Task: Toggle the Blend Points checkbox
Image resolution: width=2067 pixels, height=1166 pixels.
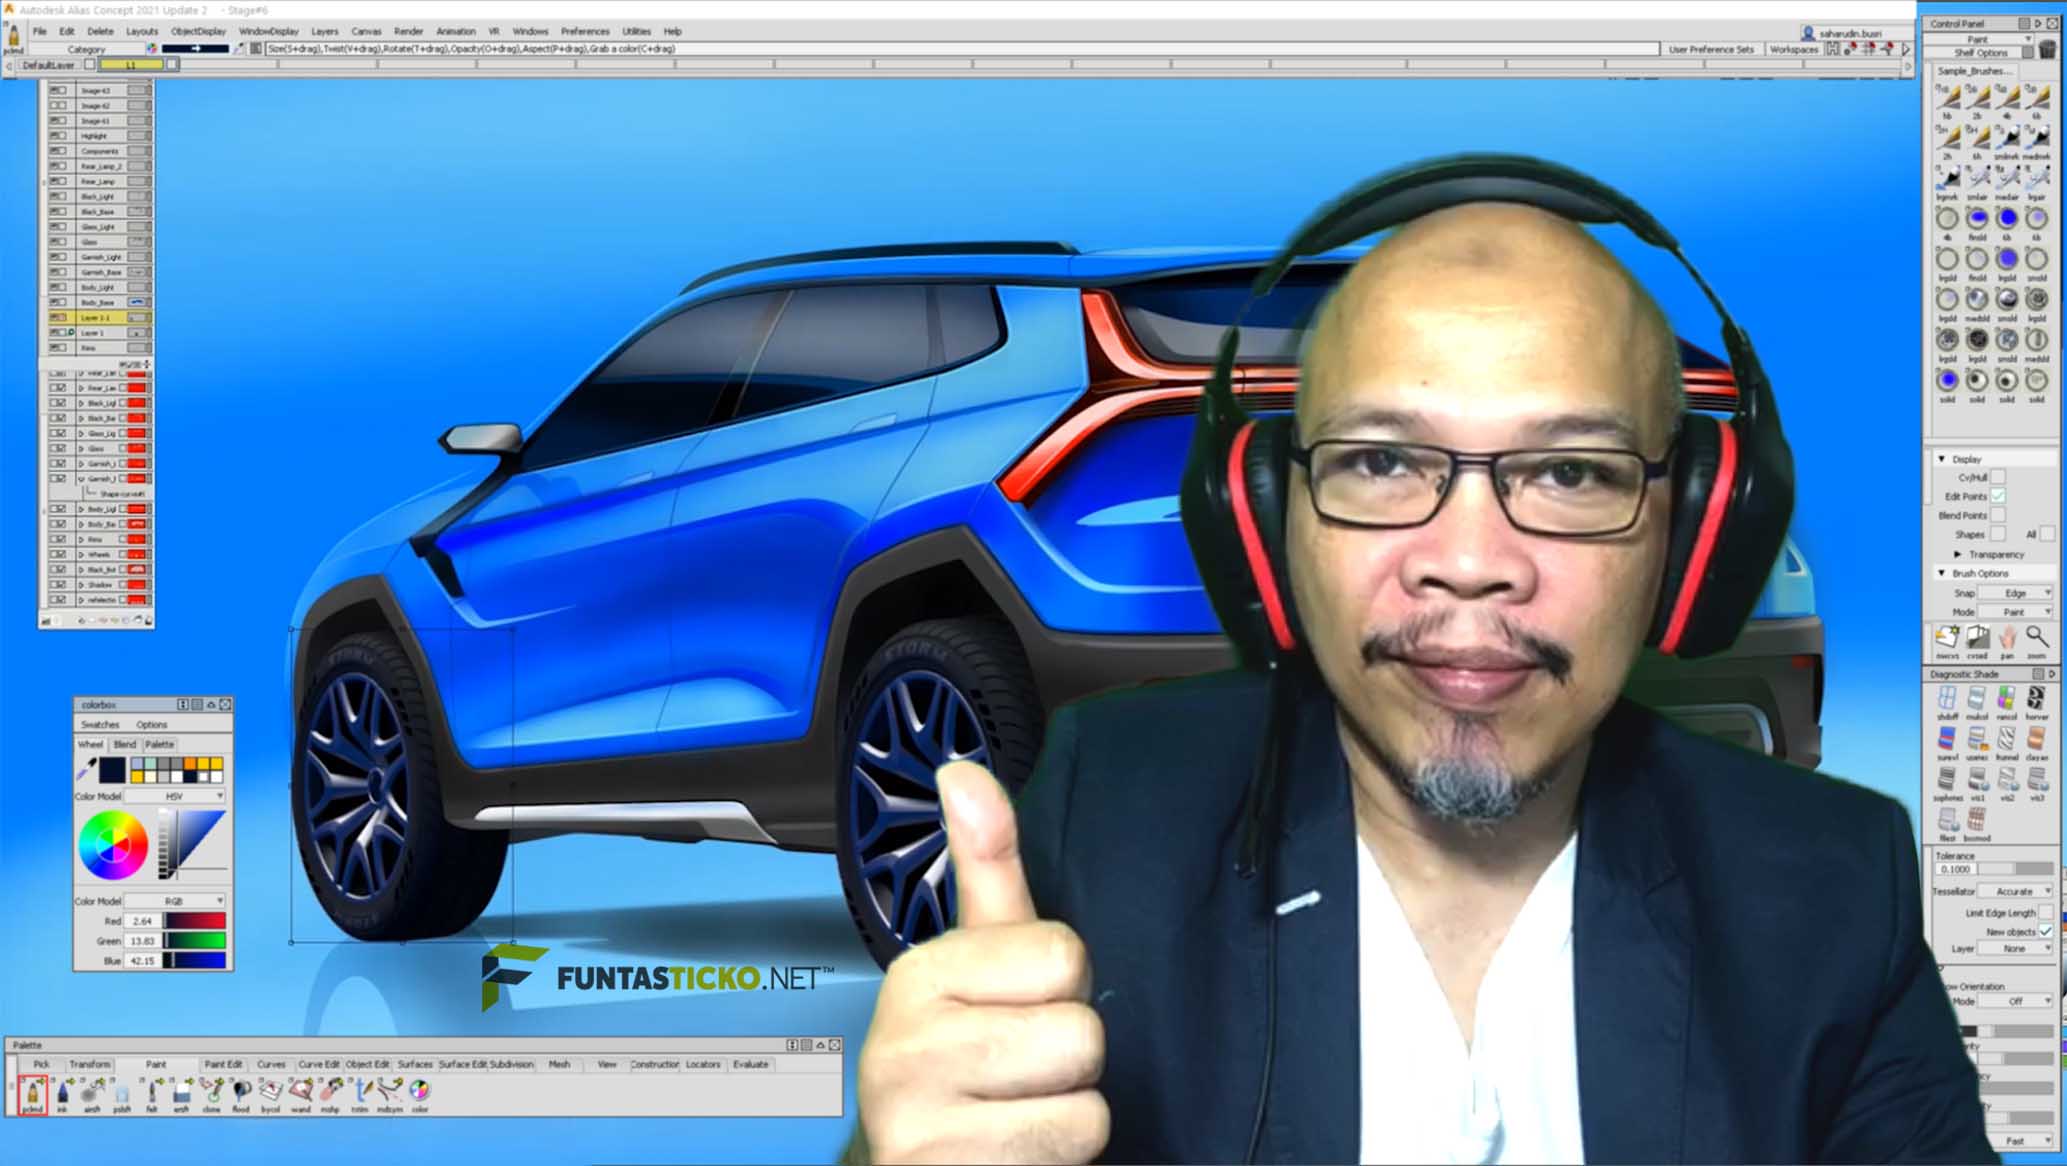Action: pyautogui.click(x=1997, y=515)
